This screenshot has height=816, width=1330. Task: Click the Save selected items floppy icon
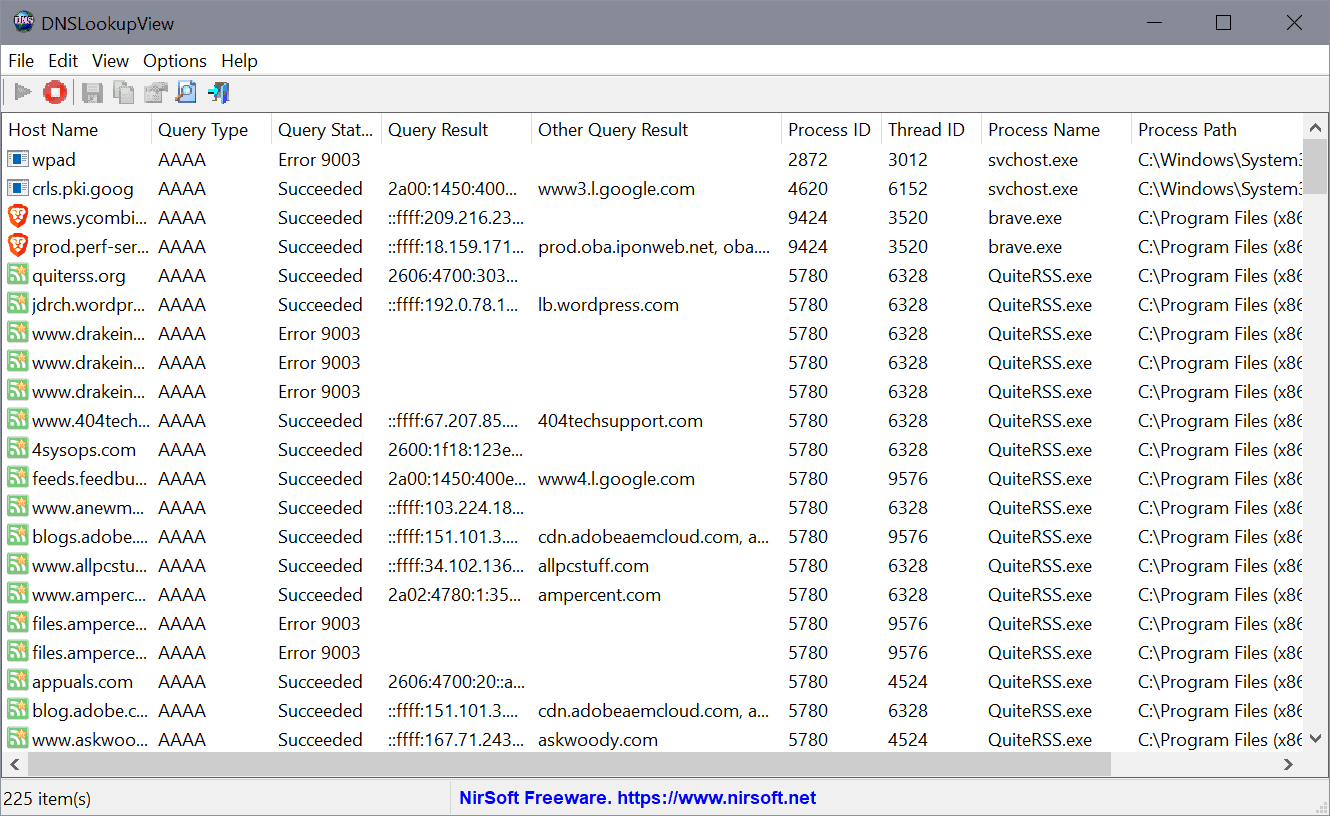(x=92, y=93)
